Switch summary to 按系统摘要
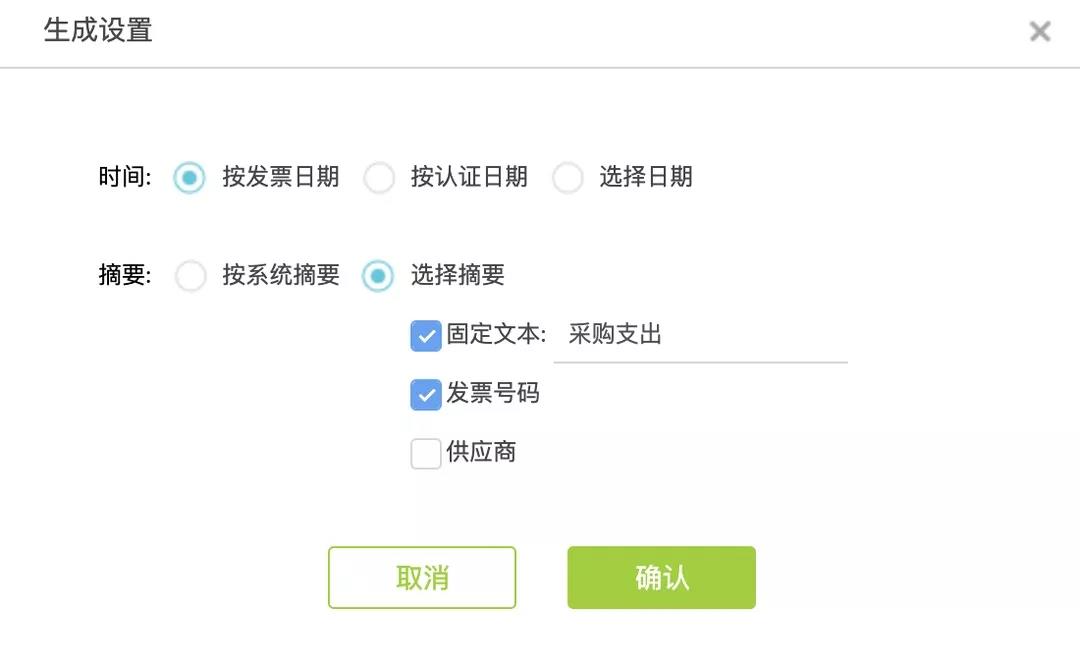The height and width of the screenshot is (668, 1080). click(x=190, y=275)
